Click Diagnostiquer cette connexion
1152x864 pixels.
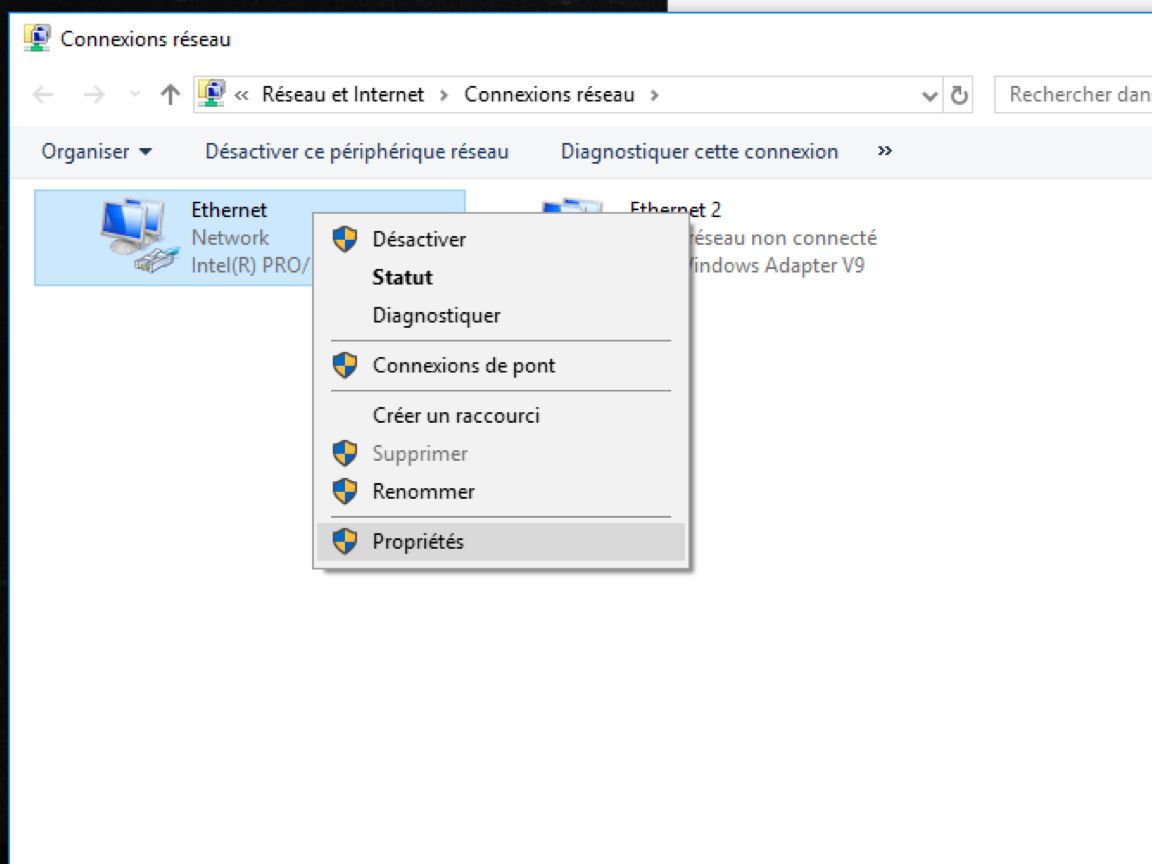click(x=699, y=151)
